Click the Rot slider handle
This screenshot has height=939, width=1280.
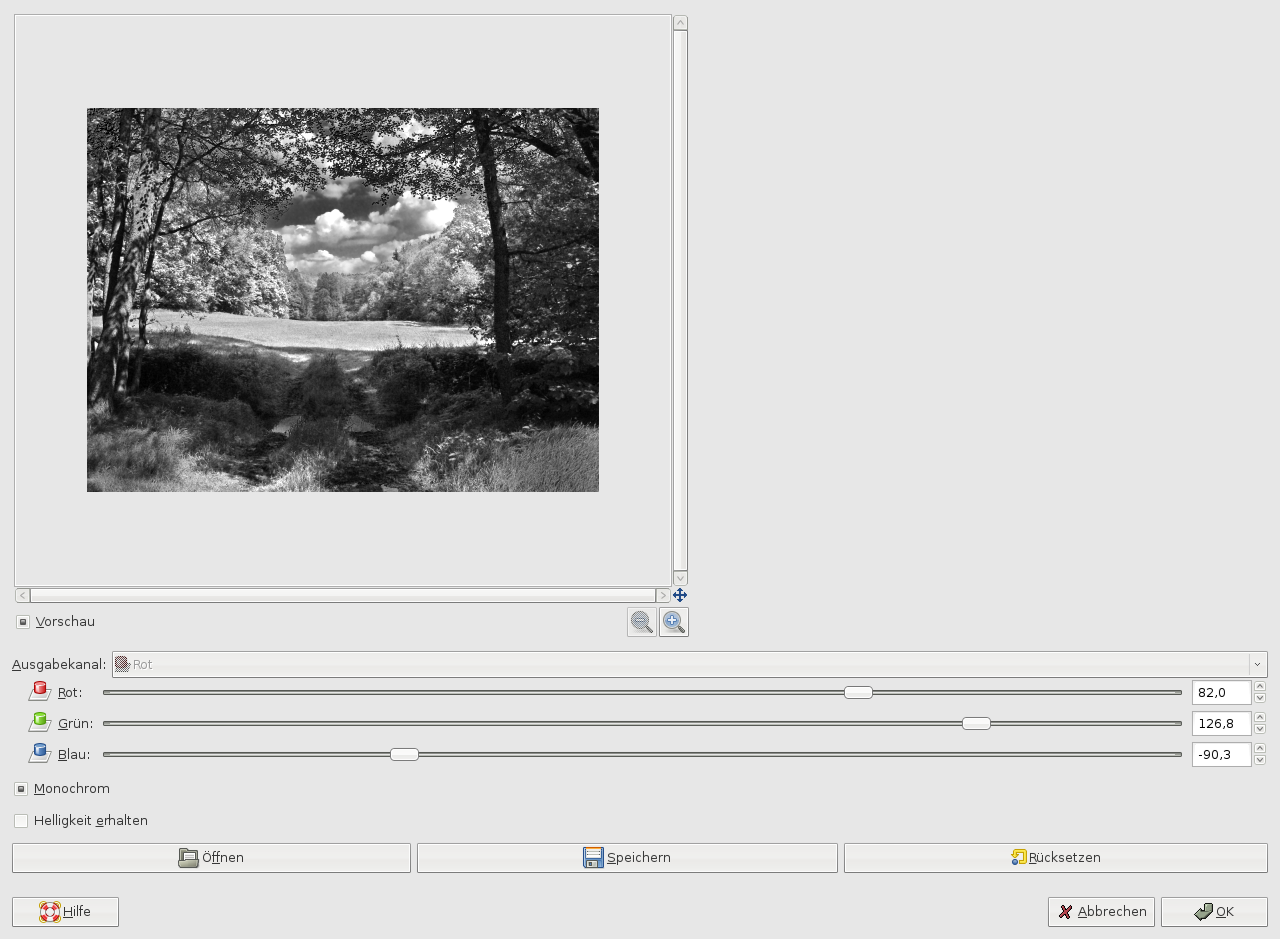pos(858,692)
